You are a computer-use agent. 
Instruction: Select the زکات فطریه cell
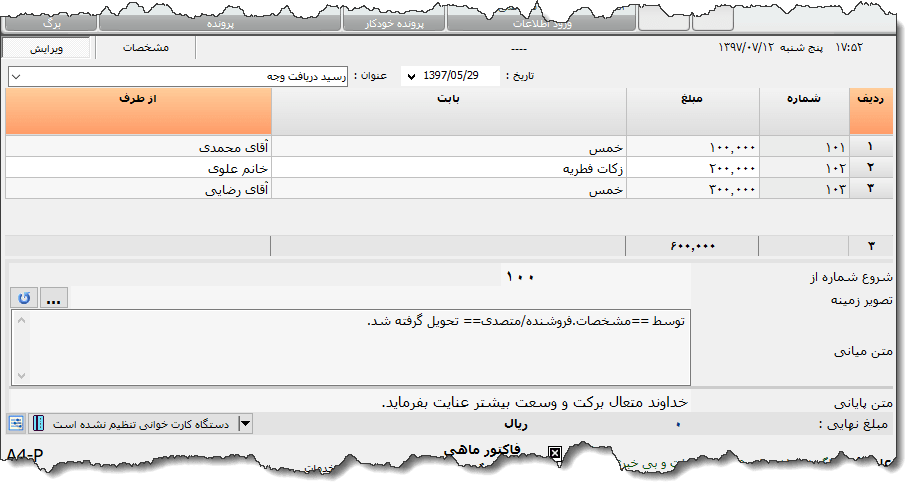[x=449, y=168]
